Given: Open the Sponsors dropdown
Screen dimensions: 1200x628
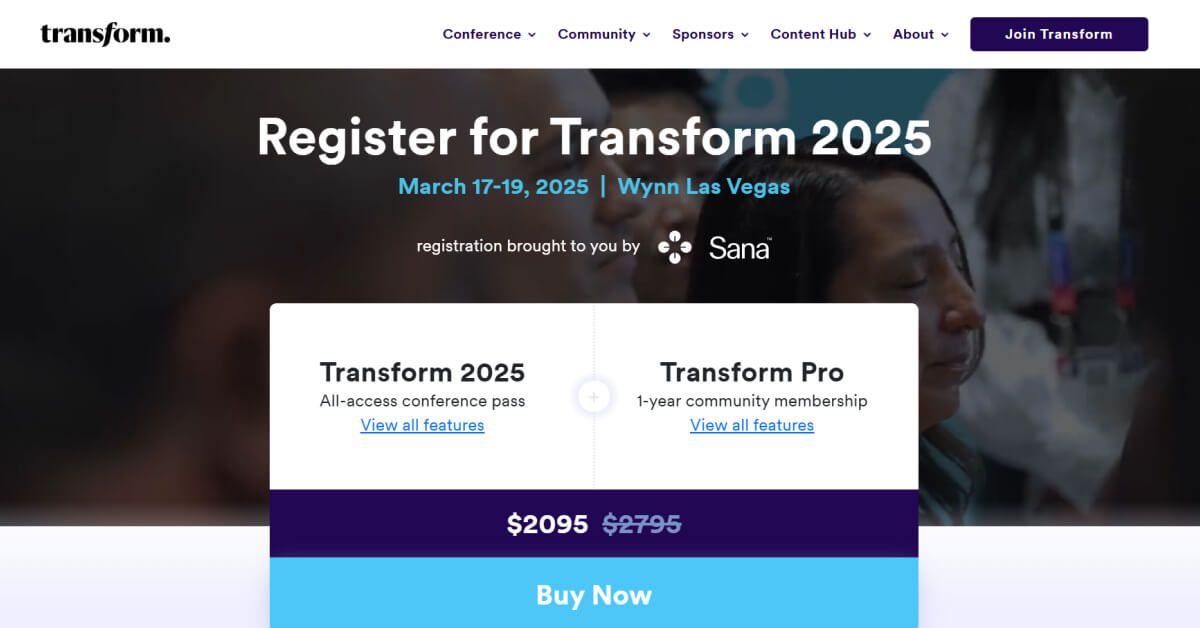Looking at the screenshot, I should [x=703, y=33].
